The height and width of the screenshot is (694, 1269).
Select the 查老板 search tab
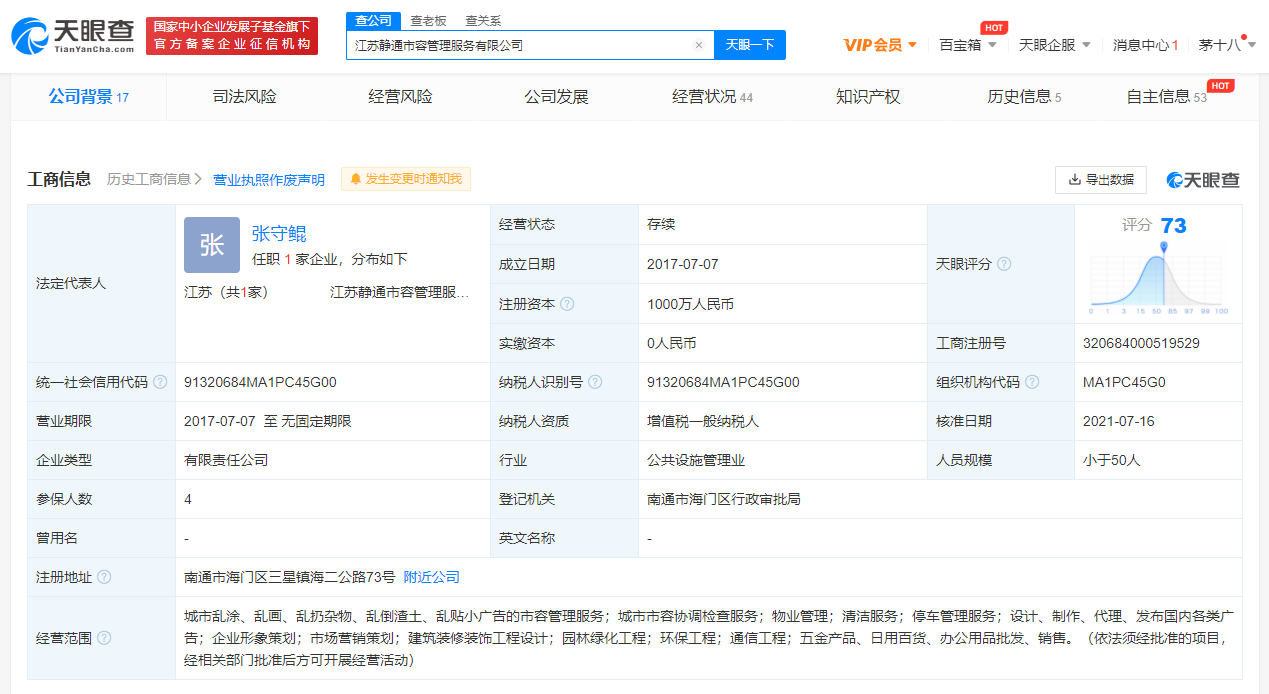[x=428, y=20]
